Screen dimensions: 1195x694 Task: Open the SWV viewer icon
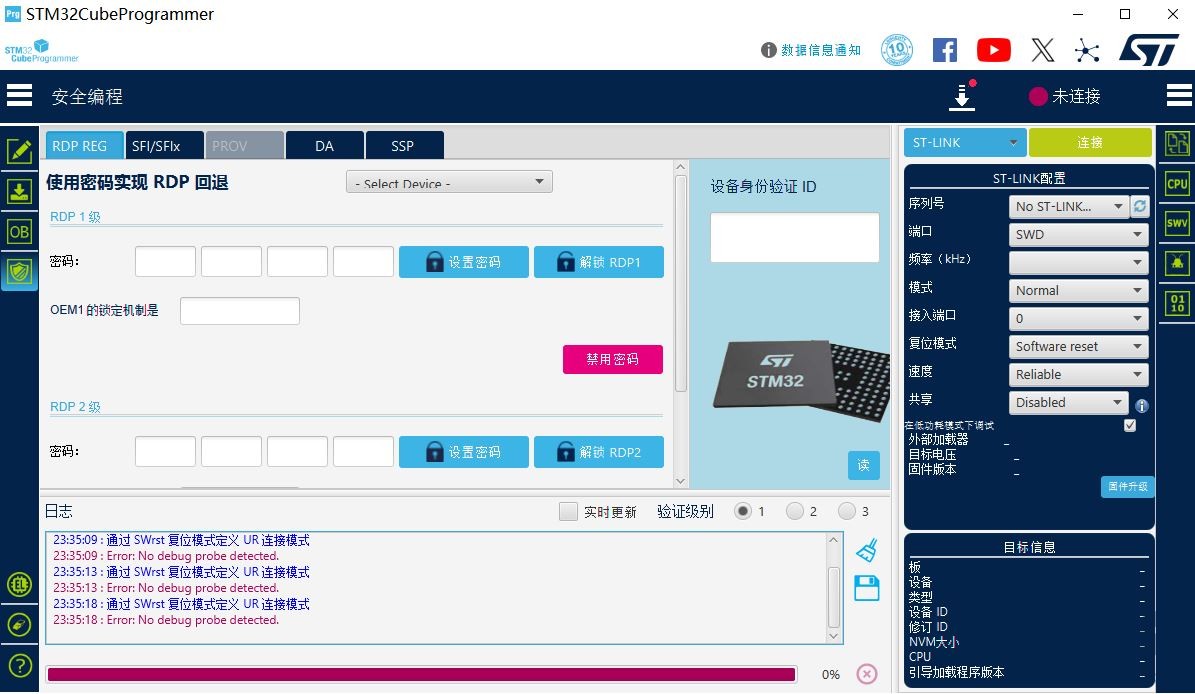tap(1177, 223)
